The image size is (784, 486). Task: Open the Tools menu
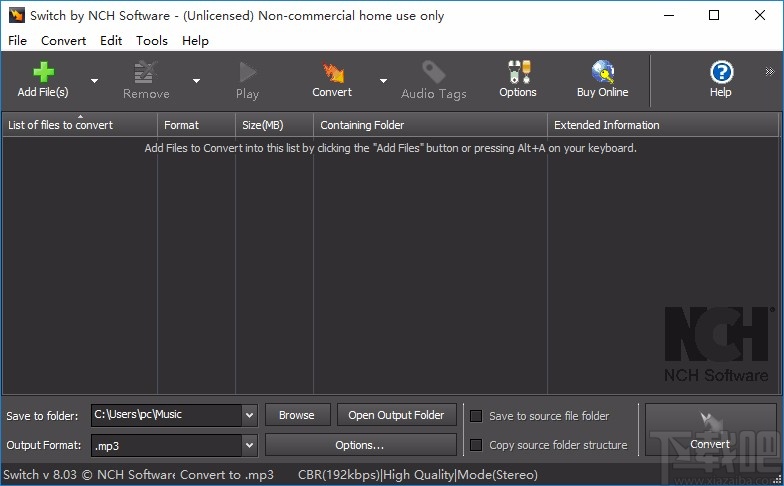152,40
